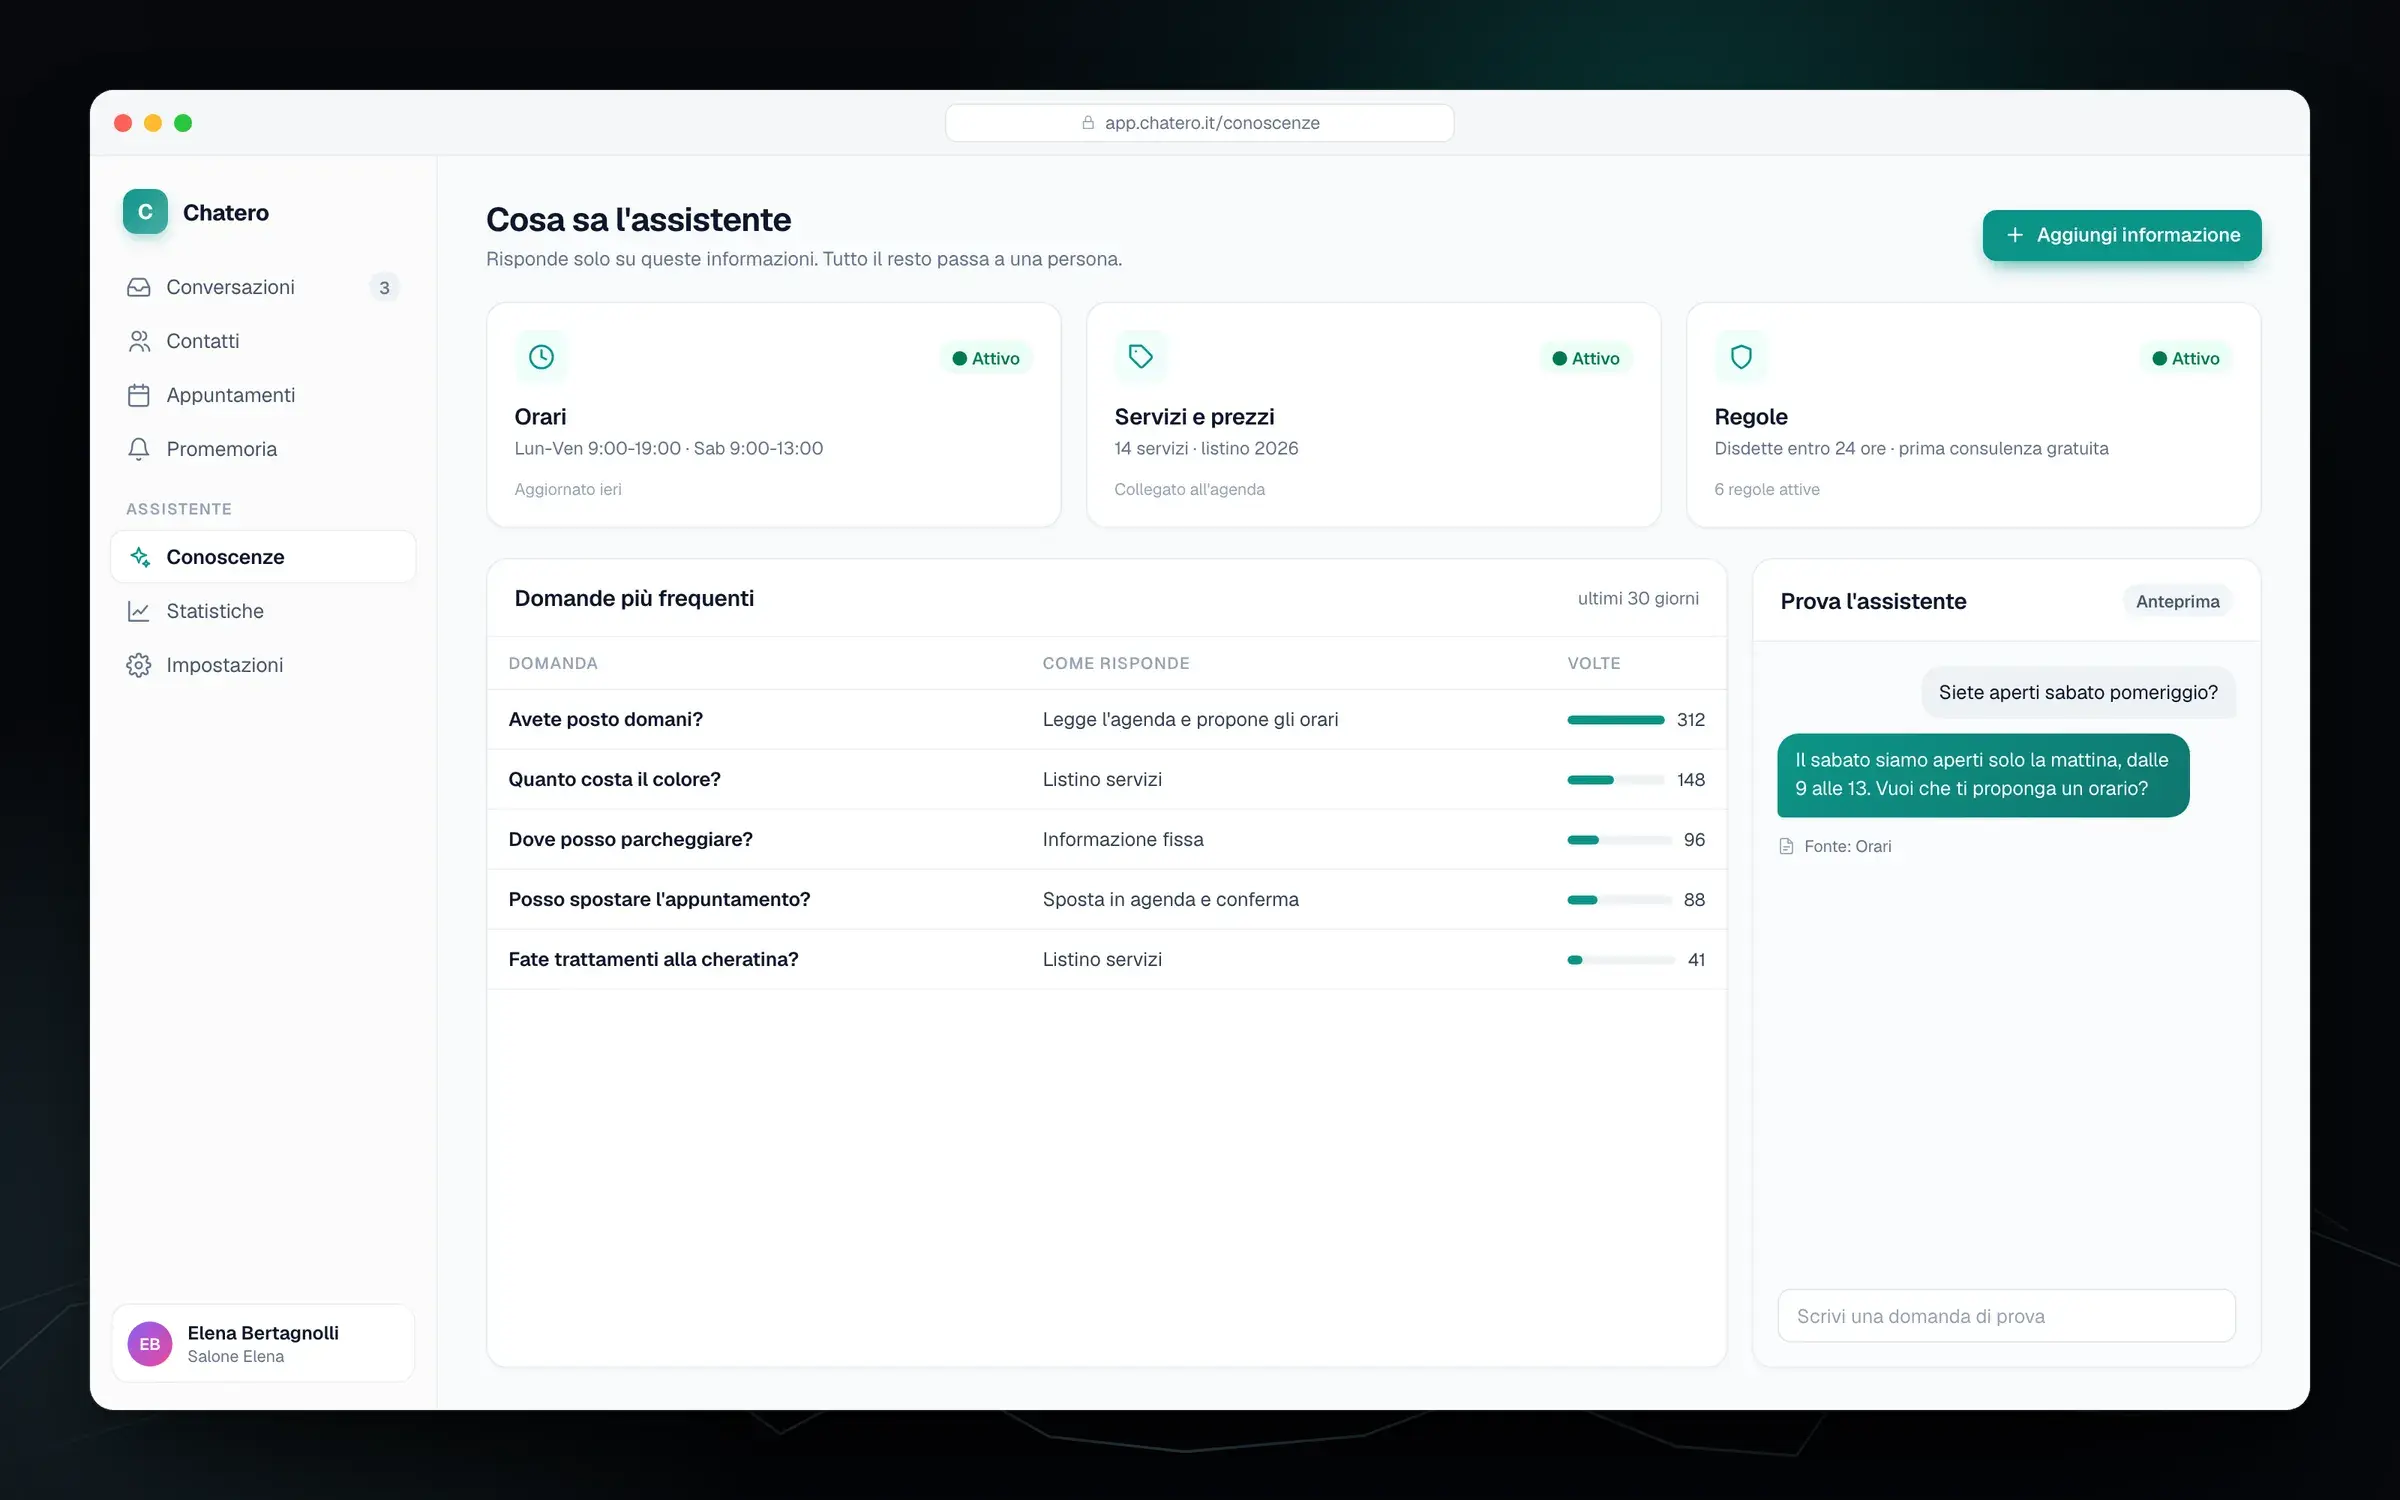Click the Promemoria bell icon
The image size is (2400, 1500).
139,449
